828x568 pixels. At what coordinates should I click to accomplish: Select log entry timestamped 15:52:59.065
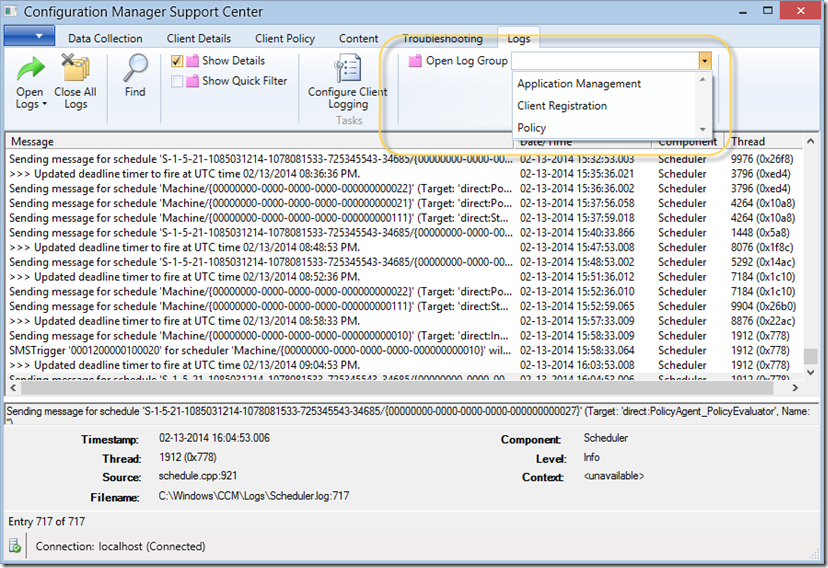[x=404, y=307]
